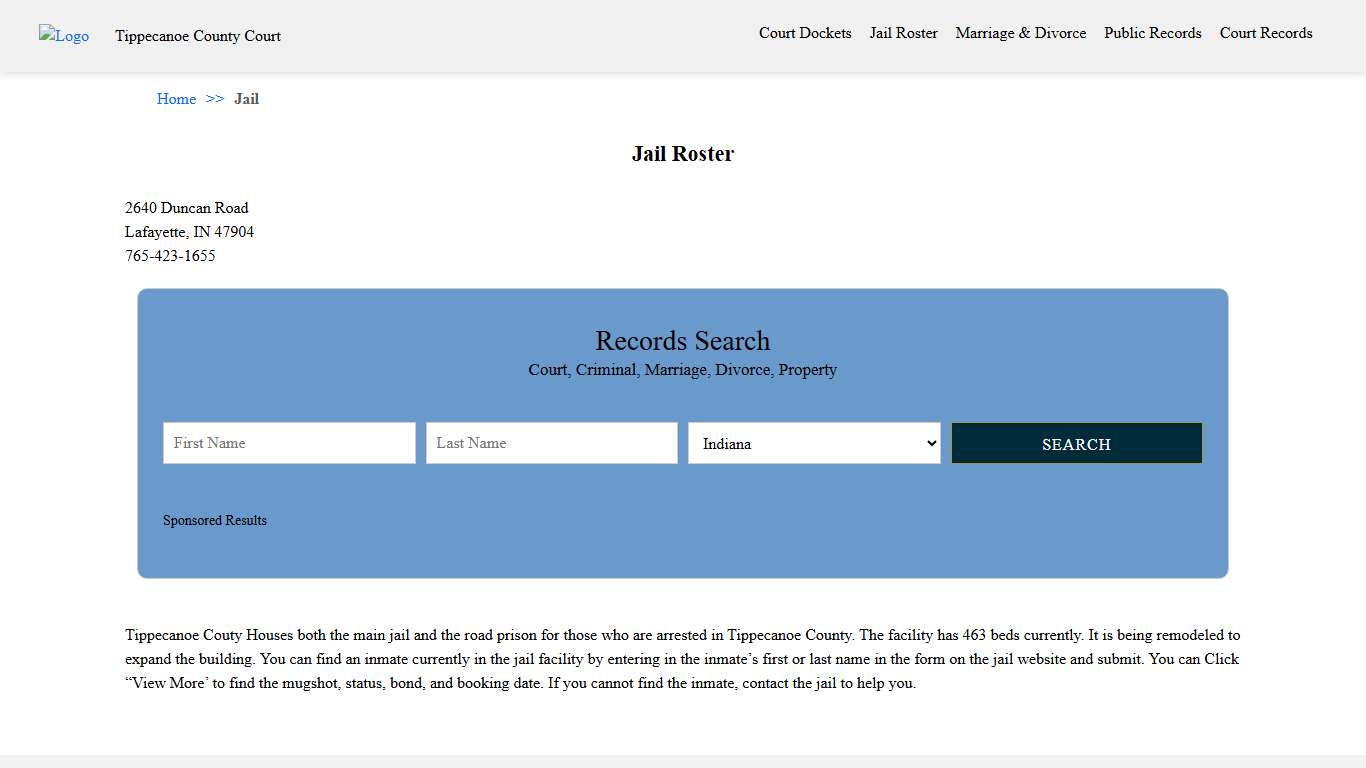
Task: Click the Home breadcrumb link
Action: pos(176,99)
